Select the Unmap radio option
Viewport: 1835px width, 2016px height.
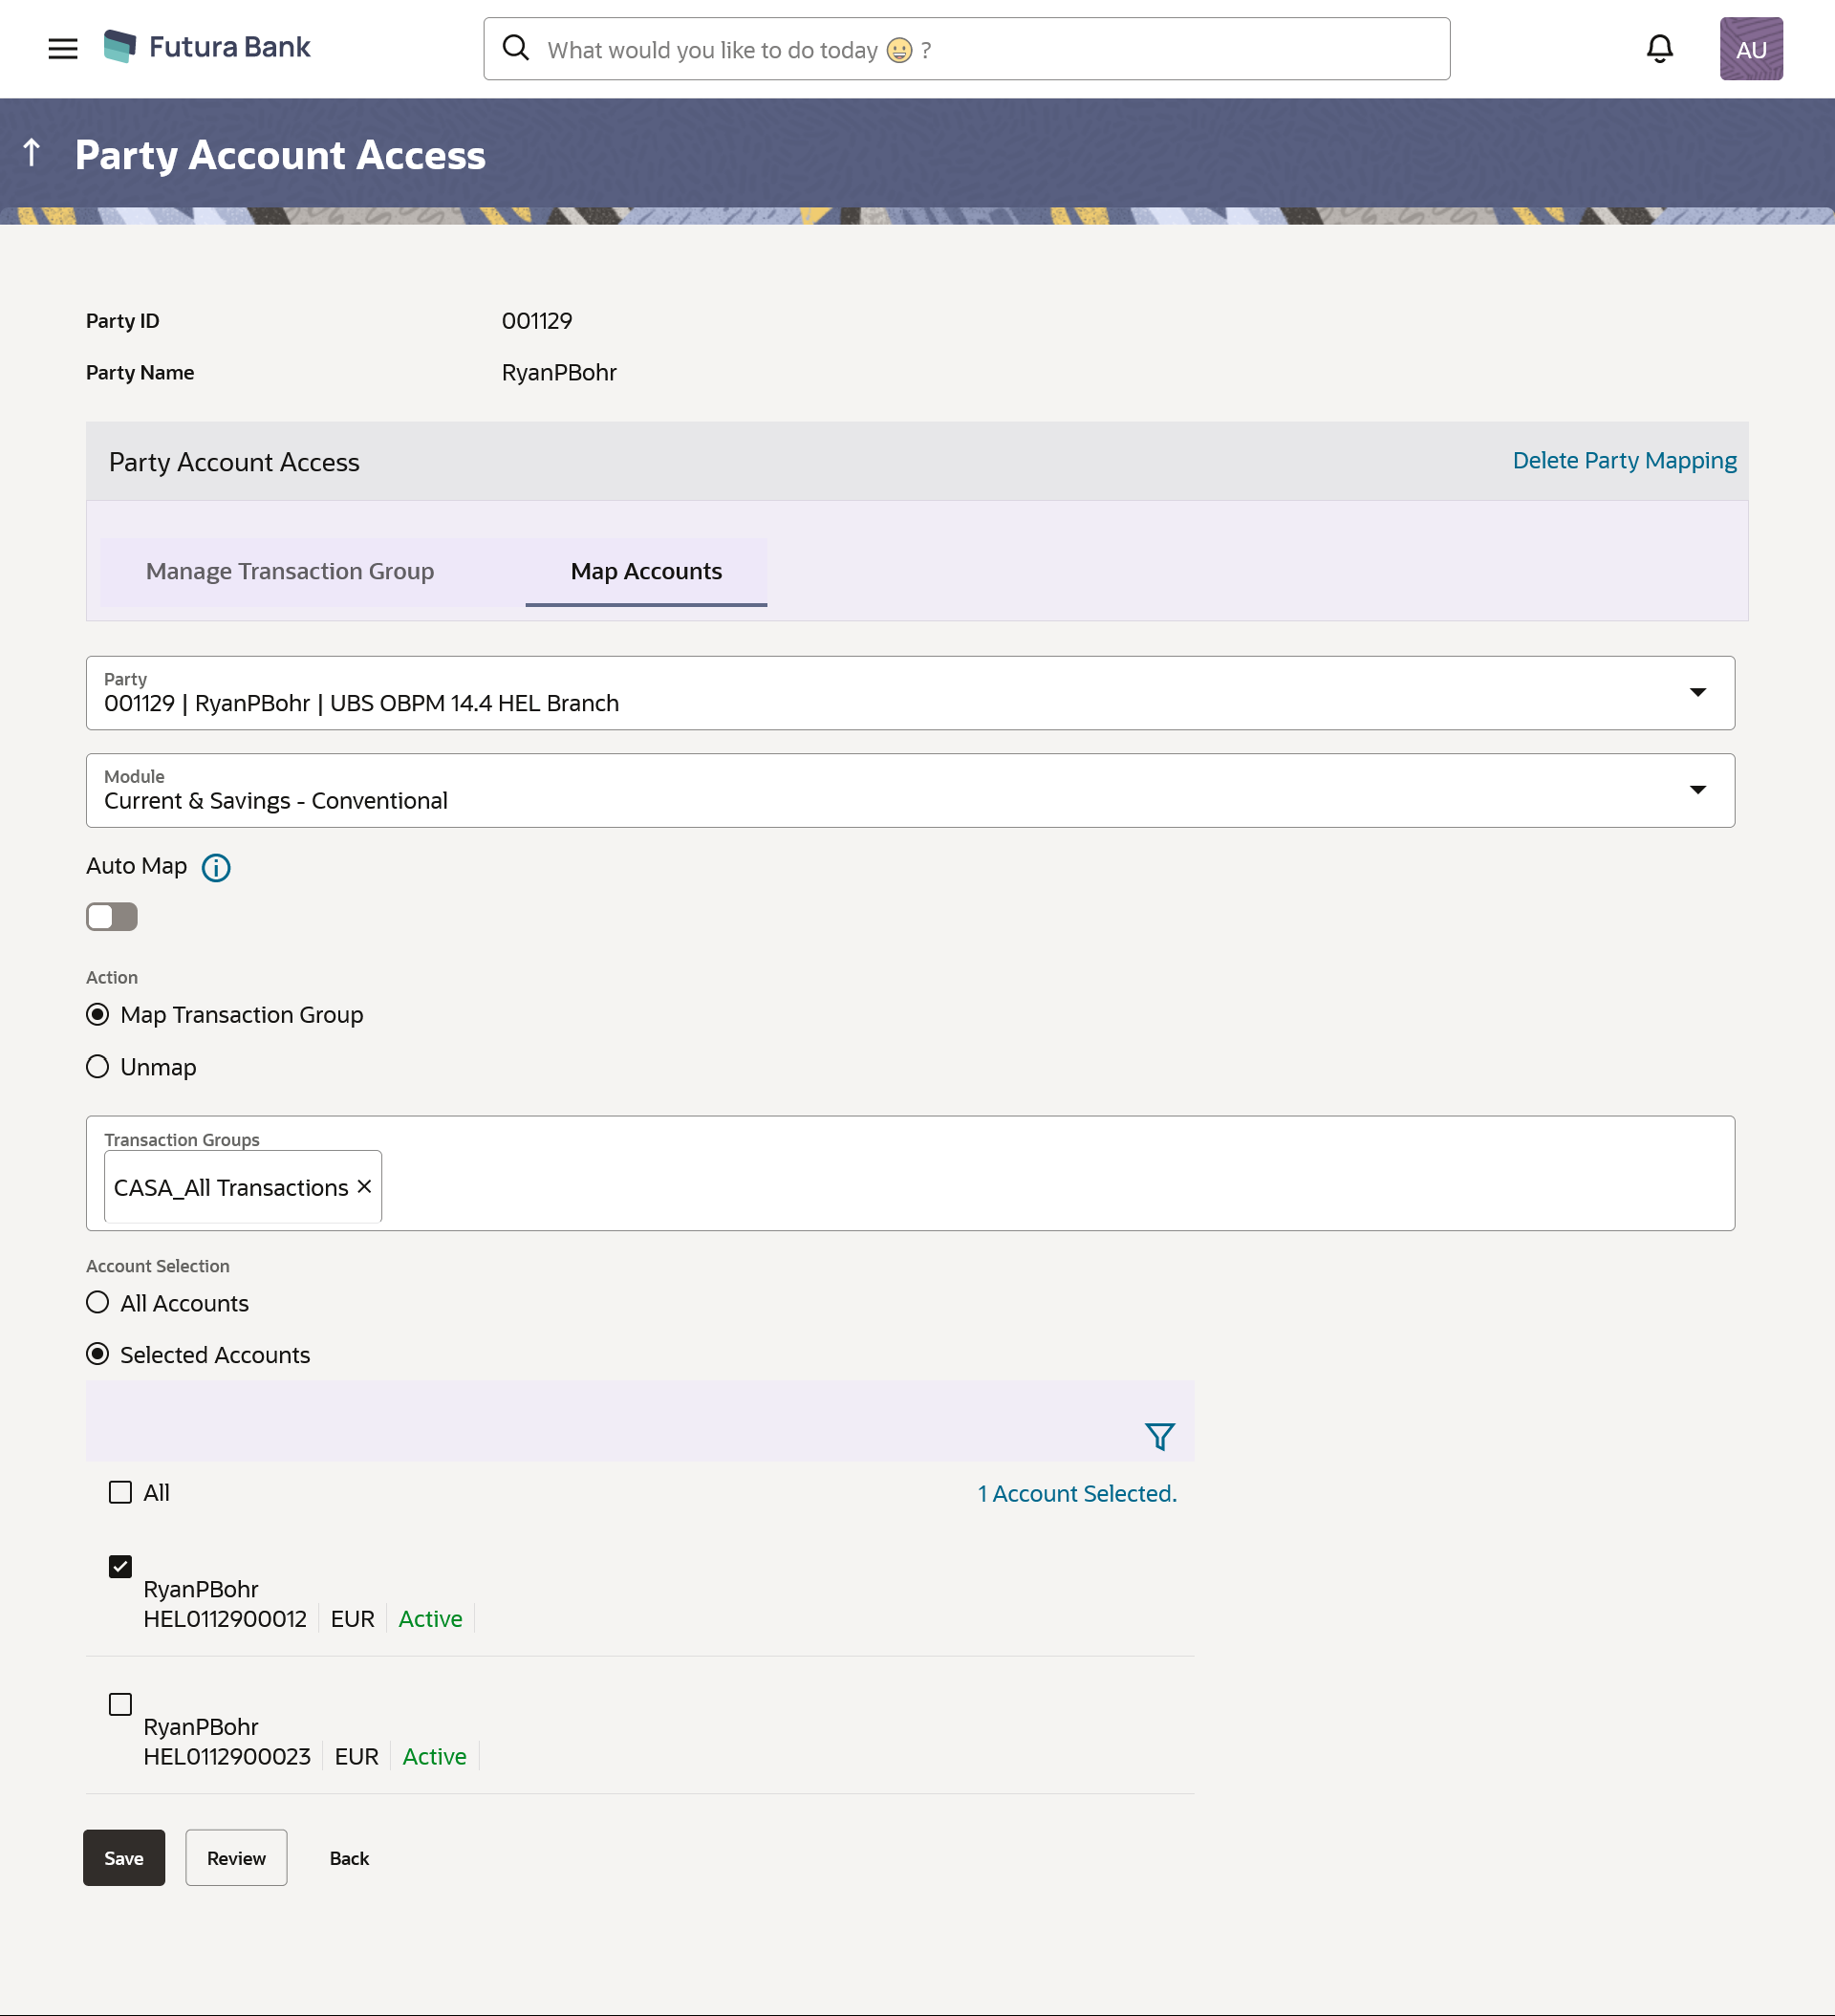tap(98, 1067)
